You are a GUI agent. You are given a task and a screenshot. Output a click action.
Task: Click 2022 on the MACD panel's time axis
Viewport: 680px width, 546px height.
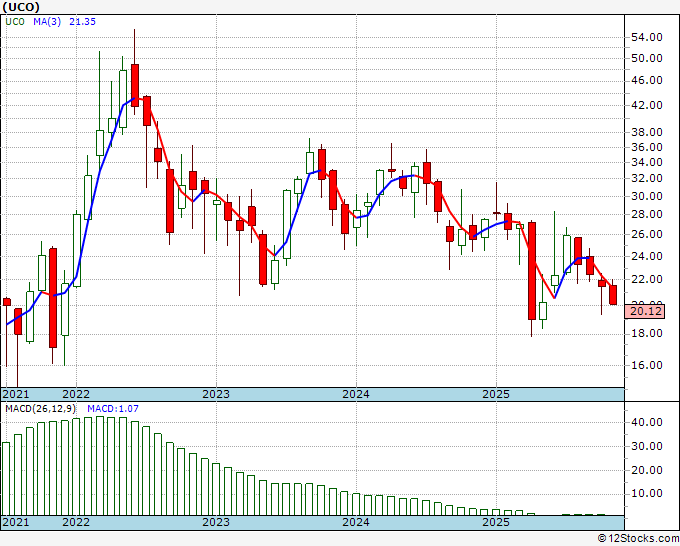[x=76, y=522]
